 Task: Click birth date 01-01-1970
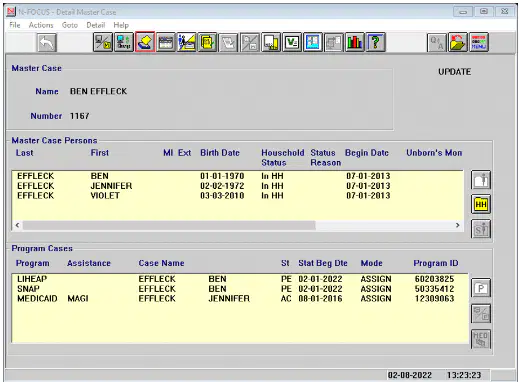[x=222, y=176]
